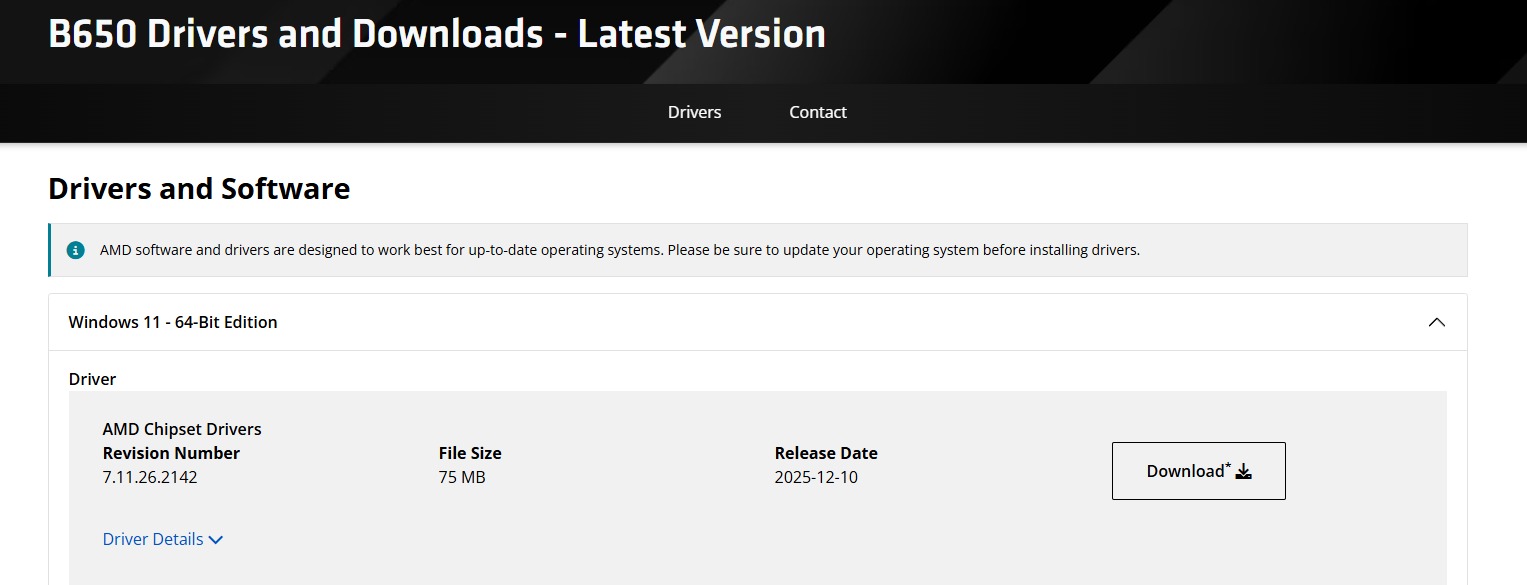
Task: Click the operating system update notice text
Action: tap(620, 250)
